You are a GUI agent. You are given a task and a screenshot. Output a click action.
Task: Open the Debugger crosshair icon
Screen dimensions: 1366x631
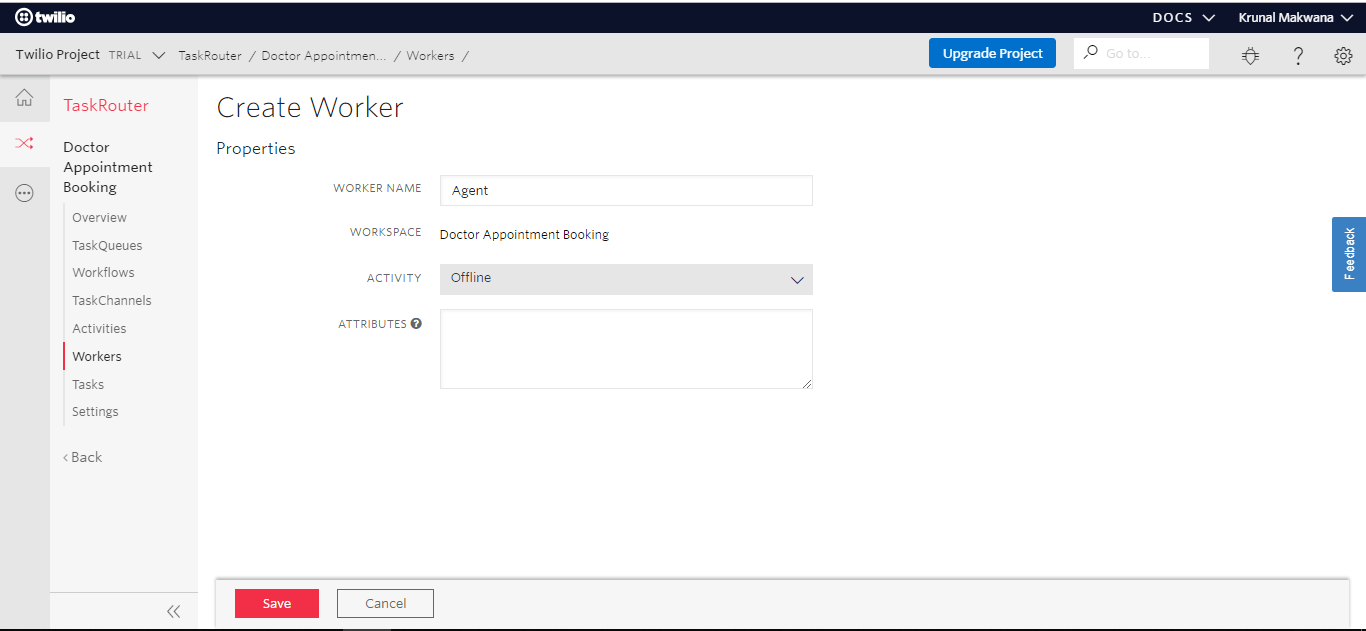click(1250, 56)
